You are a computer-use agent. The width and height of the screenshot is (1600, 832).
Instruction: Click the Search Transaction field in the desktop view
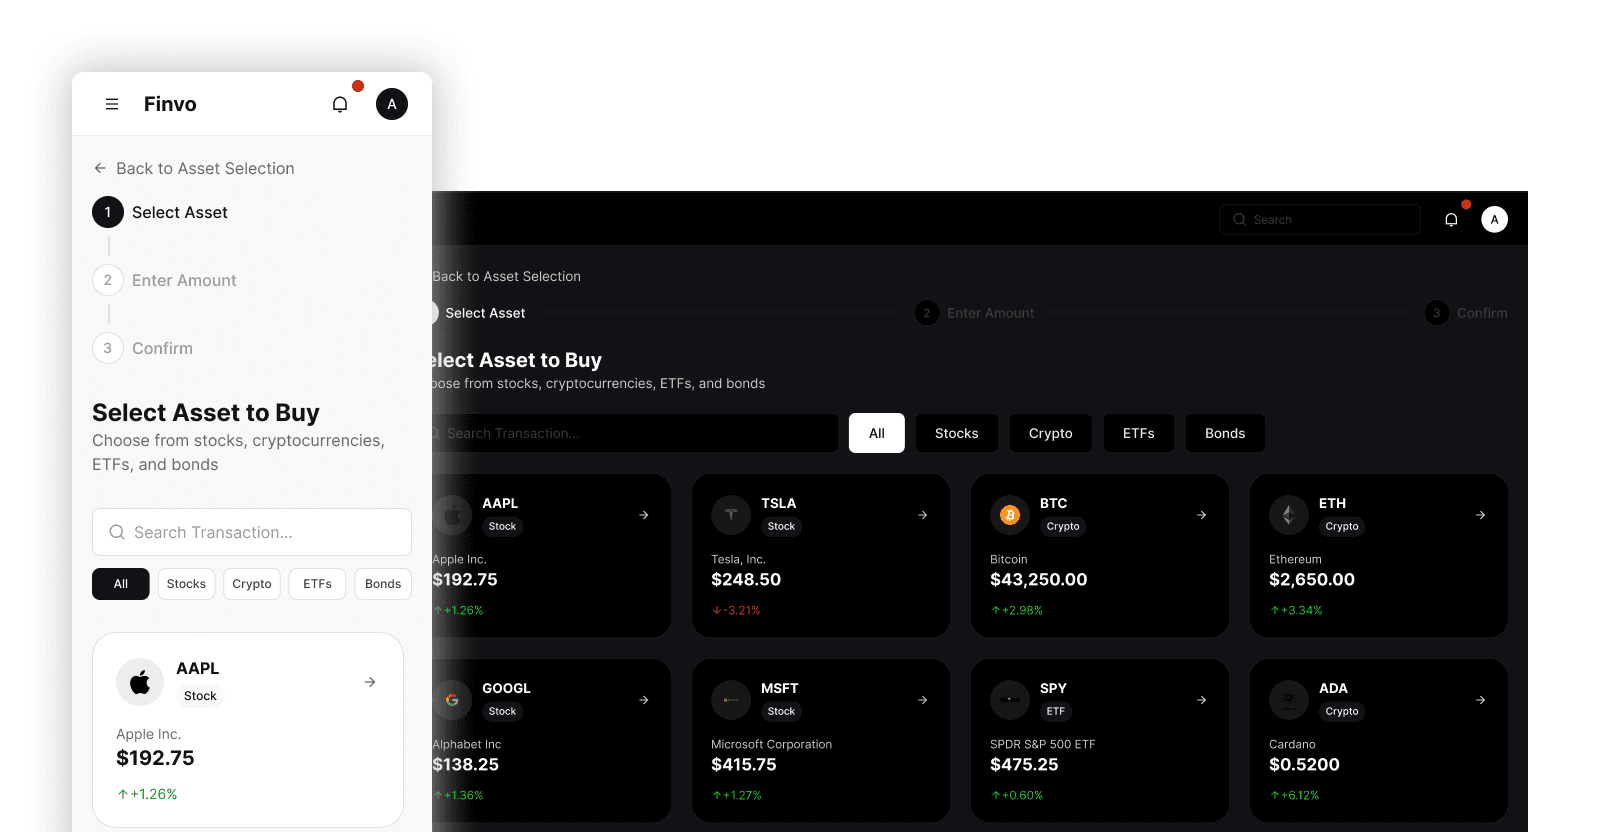click(x=635, y=433)
